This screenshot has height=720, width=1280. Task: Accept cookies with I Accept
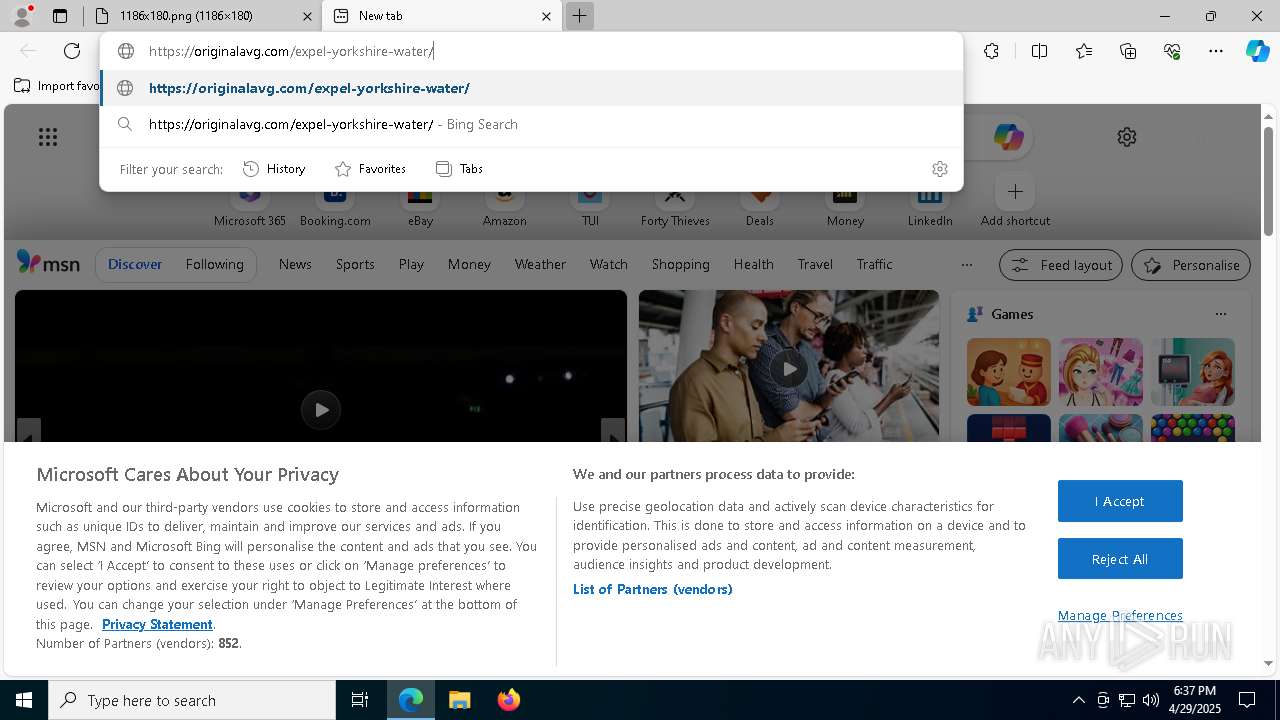click(x=1120, y=501)
